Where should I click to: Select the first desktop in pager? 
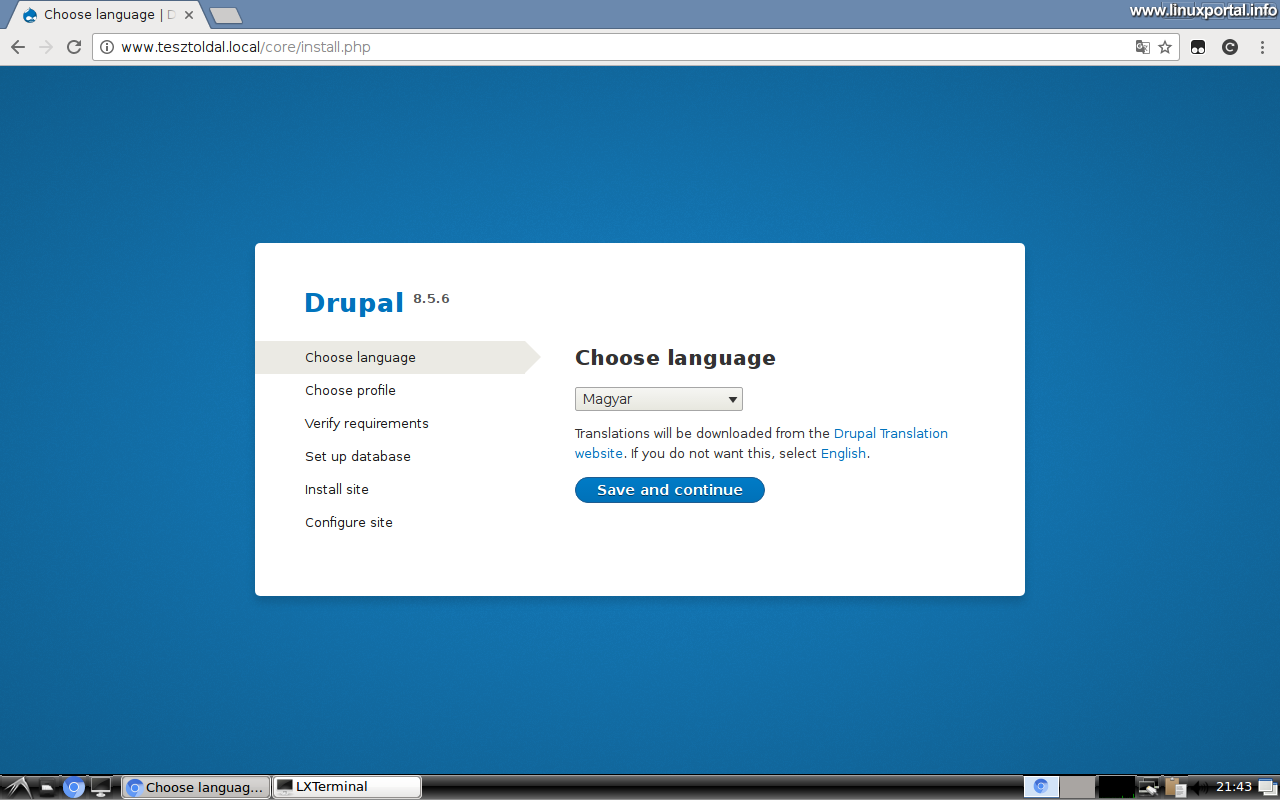(1041, 787)
